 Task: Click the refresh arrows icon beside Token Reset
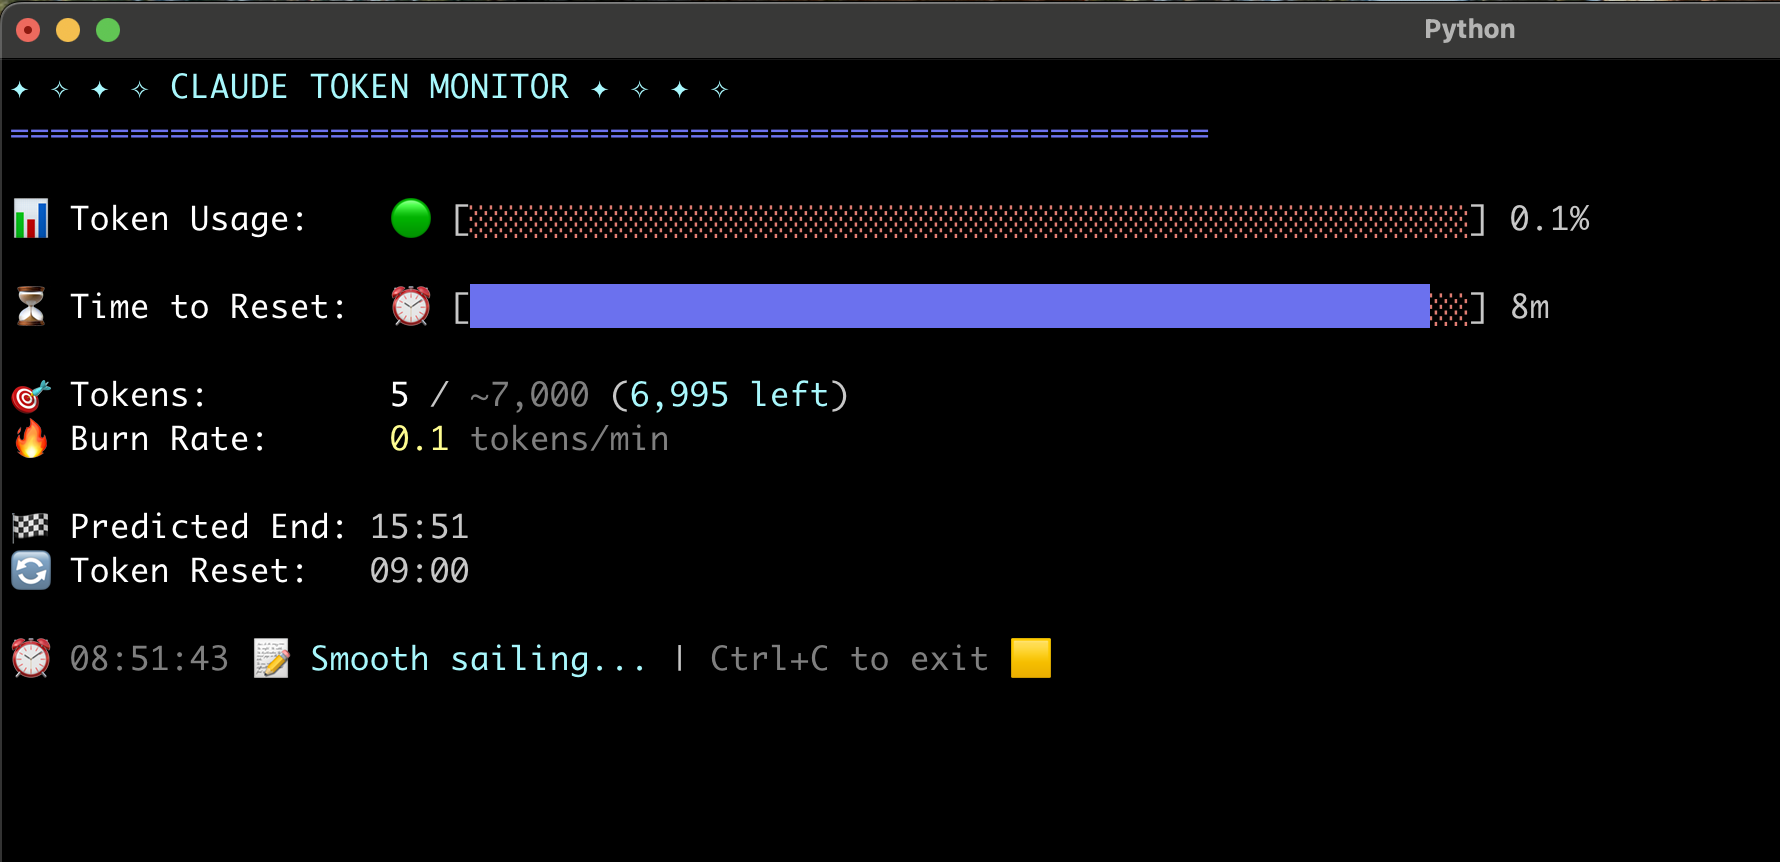pyautogui.click(x=31, y=571)
